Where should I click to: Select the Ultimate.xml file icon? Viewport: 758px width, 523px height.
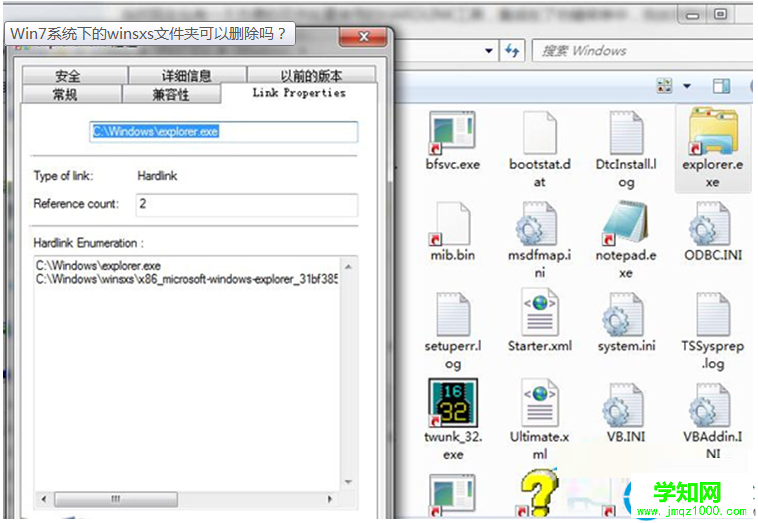click(x=539, y=403)
